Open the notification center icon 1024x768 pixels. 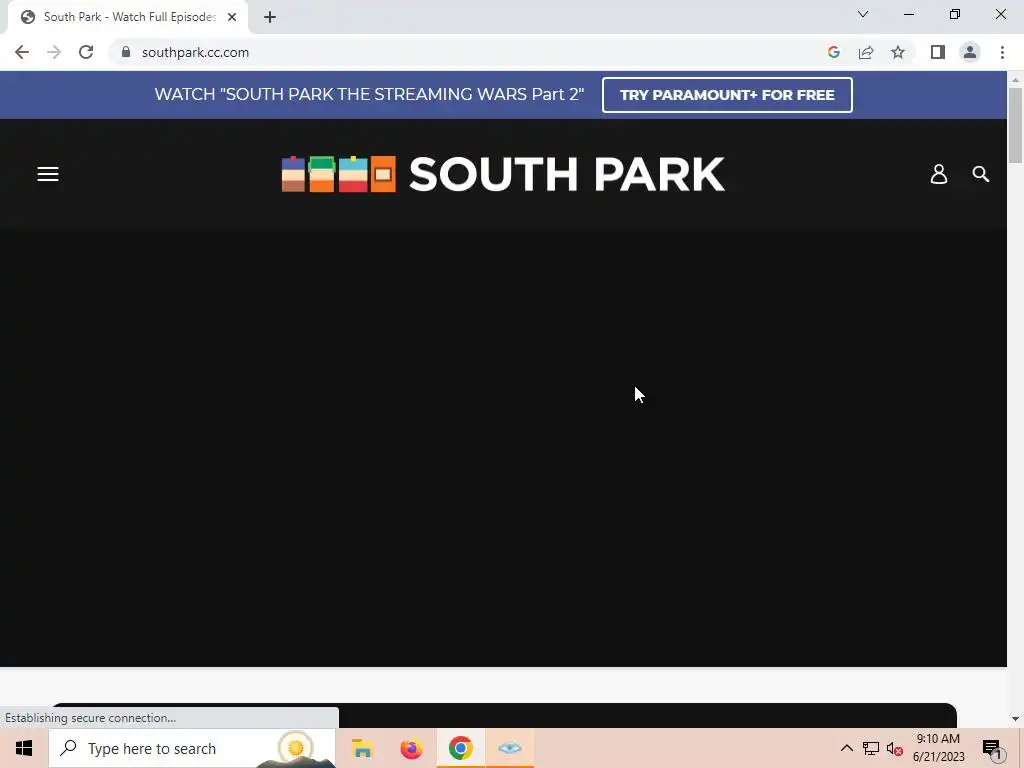(x=992, y=749)
